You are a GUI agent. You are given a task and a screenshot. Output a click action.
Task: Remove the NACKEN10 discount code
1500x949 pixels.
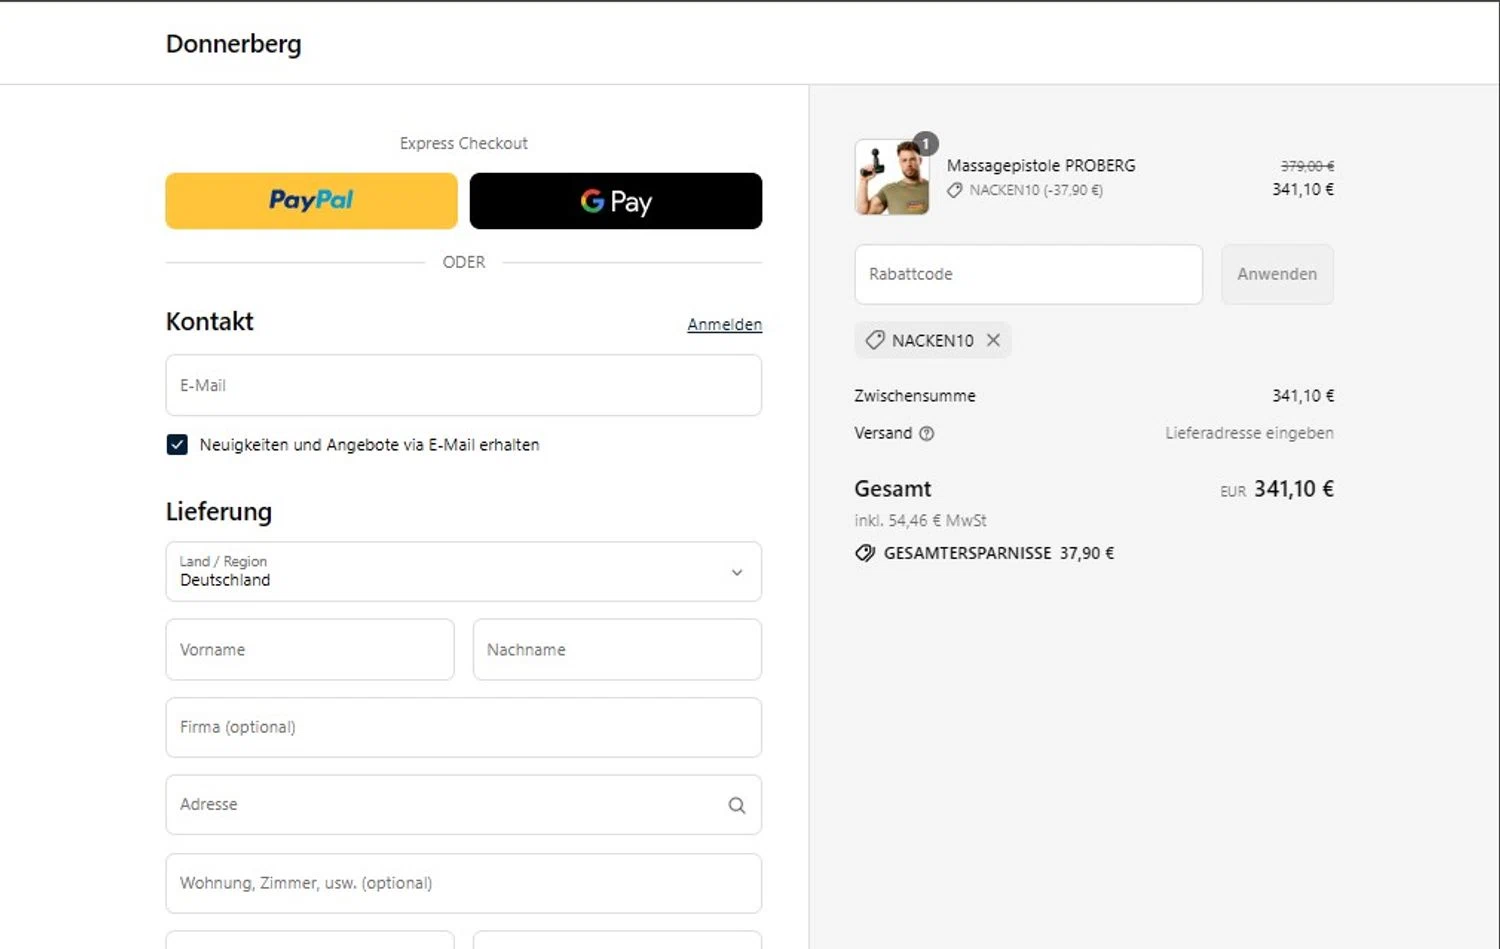pyautogui.click(x=993, y=340)
